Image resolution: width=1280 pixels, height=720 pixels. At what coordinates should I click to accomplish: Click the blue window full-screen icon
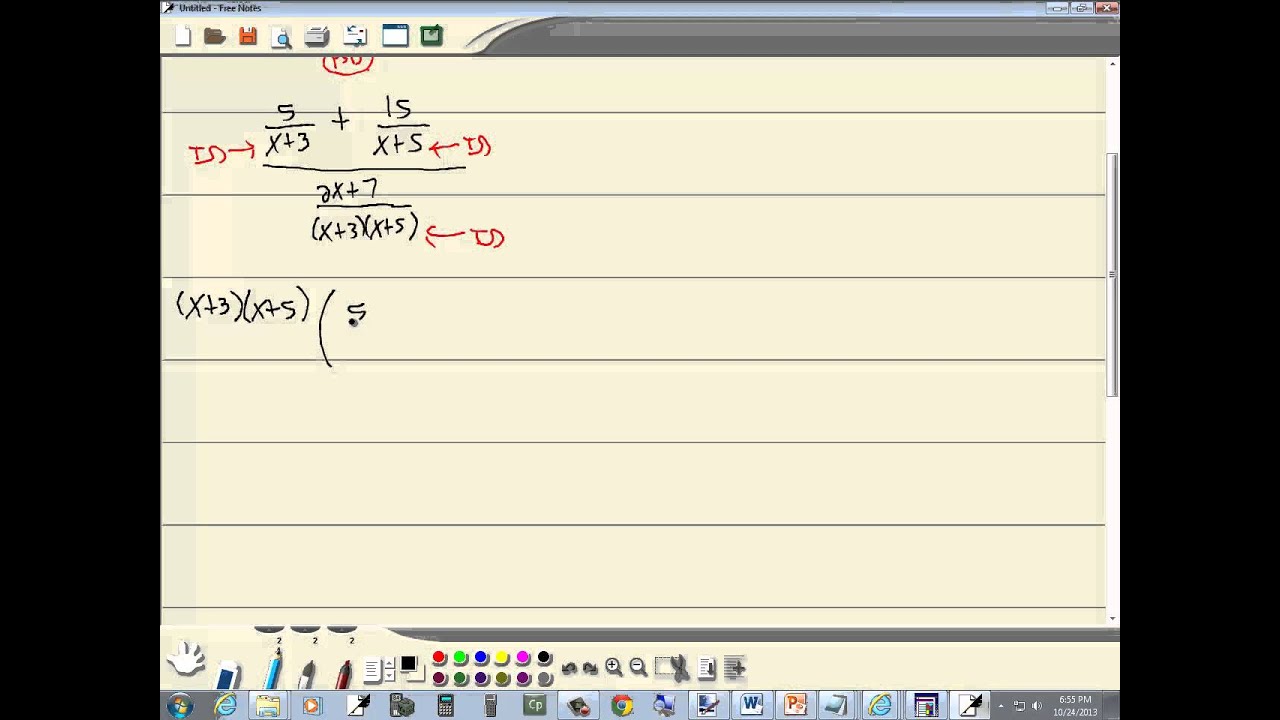tap(395, 36)
